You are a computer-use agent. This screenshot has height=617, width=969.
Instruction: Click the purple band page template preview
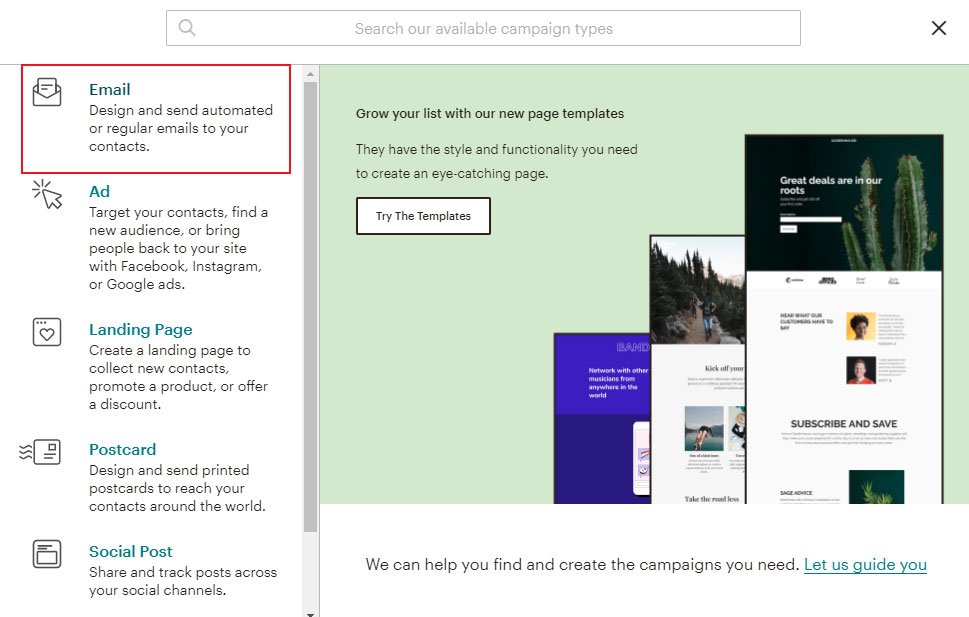click(x=602, y=419)
